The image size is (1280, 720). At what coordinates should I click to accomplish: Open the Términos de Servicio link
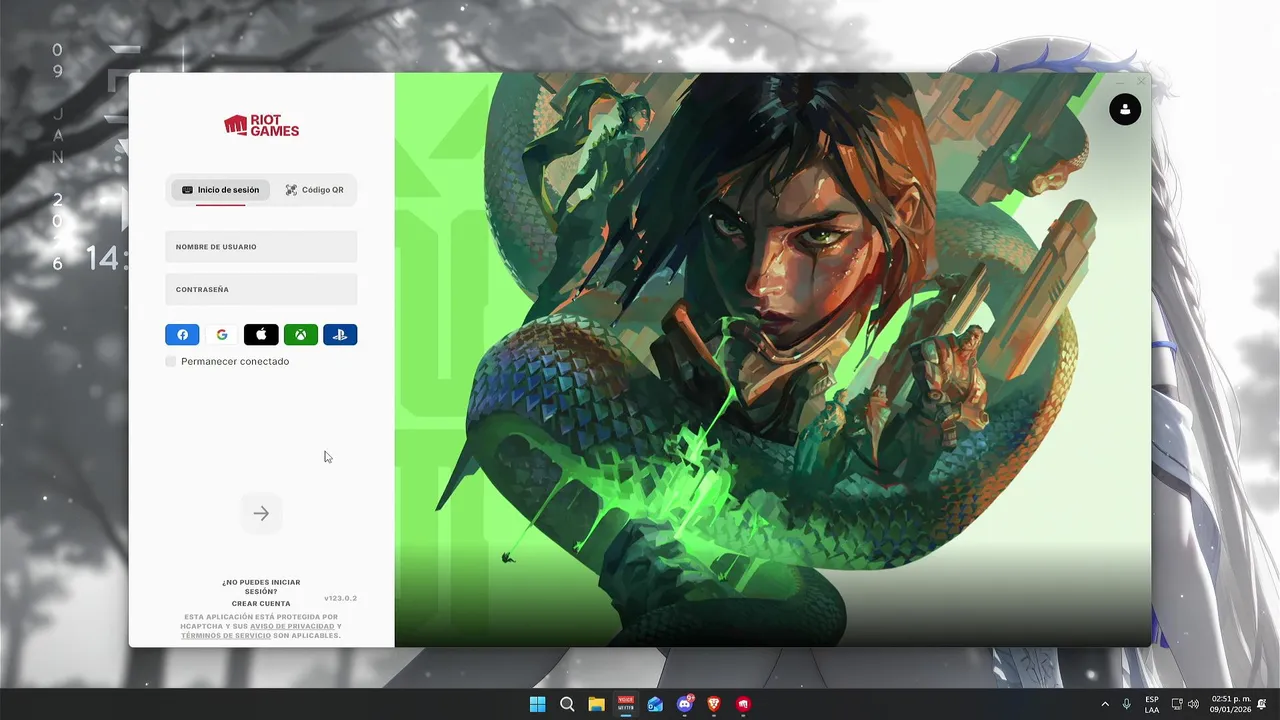[226, 636]
